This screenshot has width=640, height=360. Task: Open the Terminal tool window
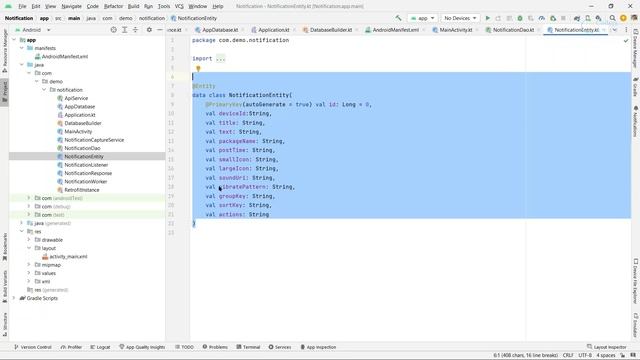pyautogui.click(x=248, y=347)
